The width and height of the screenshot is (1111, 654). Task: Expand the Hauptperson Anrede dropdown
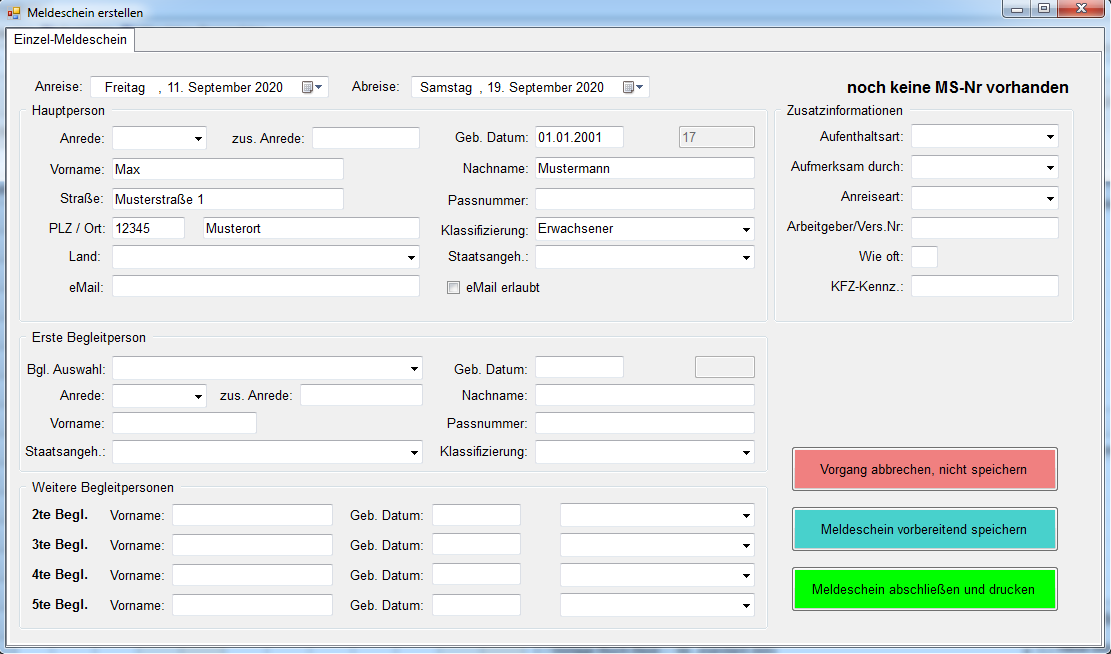(198, 138)
